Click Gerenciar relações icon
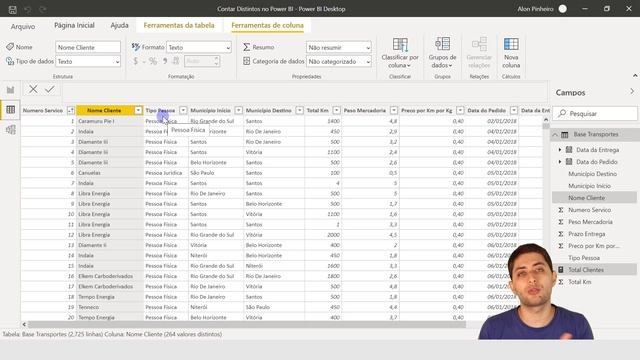The height and width of the screenshot is (360, 640). point(479,44)
